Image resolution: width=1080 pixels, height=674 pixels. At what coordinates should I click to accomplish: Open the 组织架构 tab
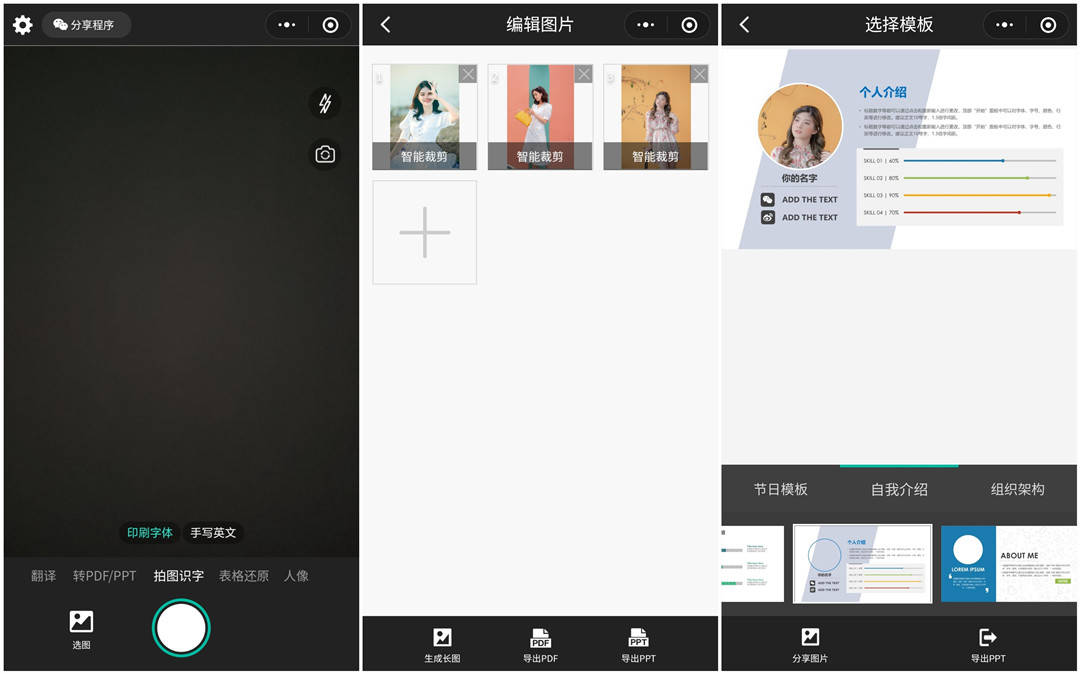point(1017,489)
